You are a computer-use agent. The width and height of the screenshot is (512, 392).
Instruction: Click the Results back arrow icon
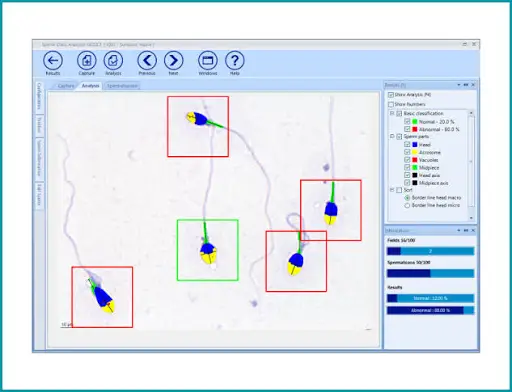[x=53, y=61]
